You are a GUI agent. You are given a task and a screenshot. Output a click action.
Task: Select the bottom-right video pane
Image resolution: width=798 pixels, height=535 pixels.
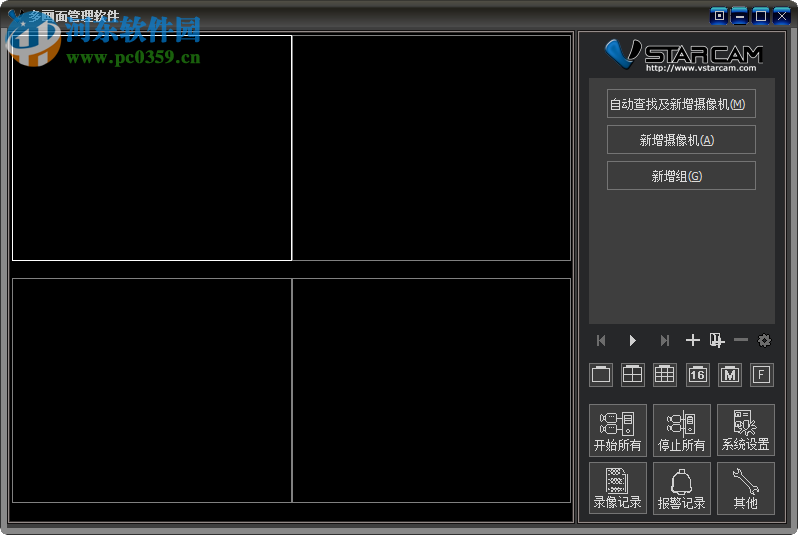(x=432, y=390)
